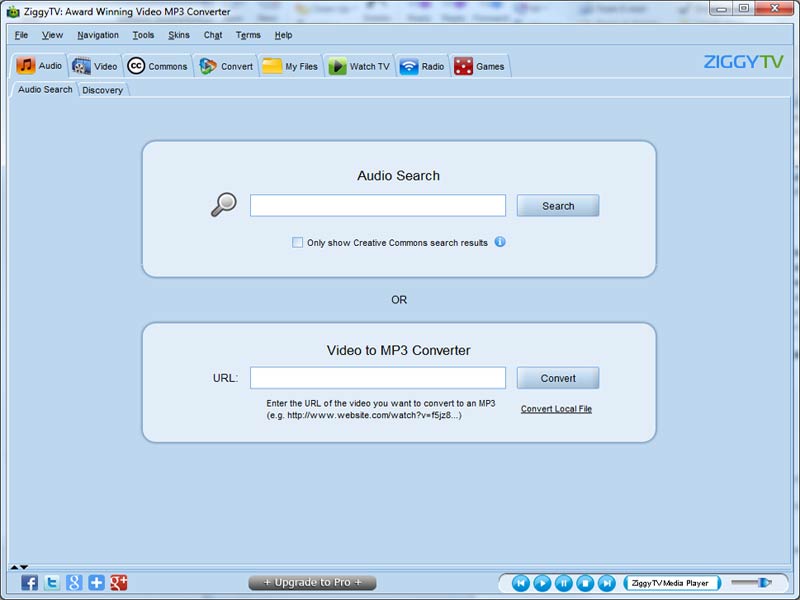This screenshot has height=600, width=800.
Task: Click the magnifying glass icon in Audio Search
Action: click(x=224, y=205)
